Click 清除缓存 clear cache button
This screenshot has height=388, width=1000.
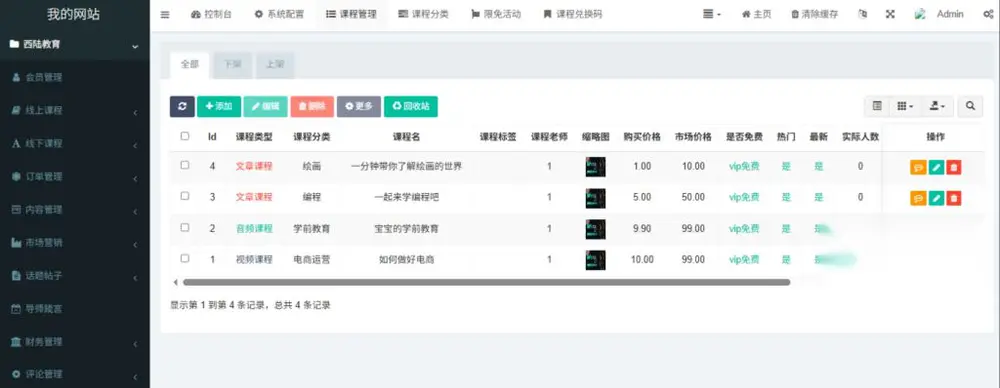click(814, 15)
